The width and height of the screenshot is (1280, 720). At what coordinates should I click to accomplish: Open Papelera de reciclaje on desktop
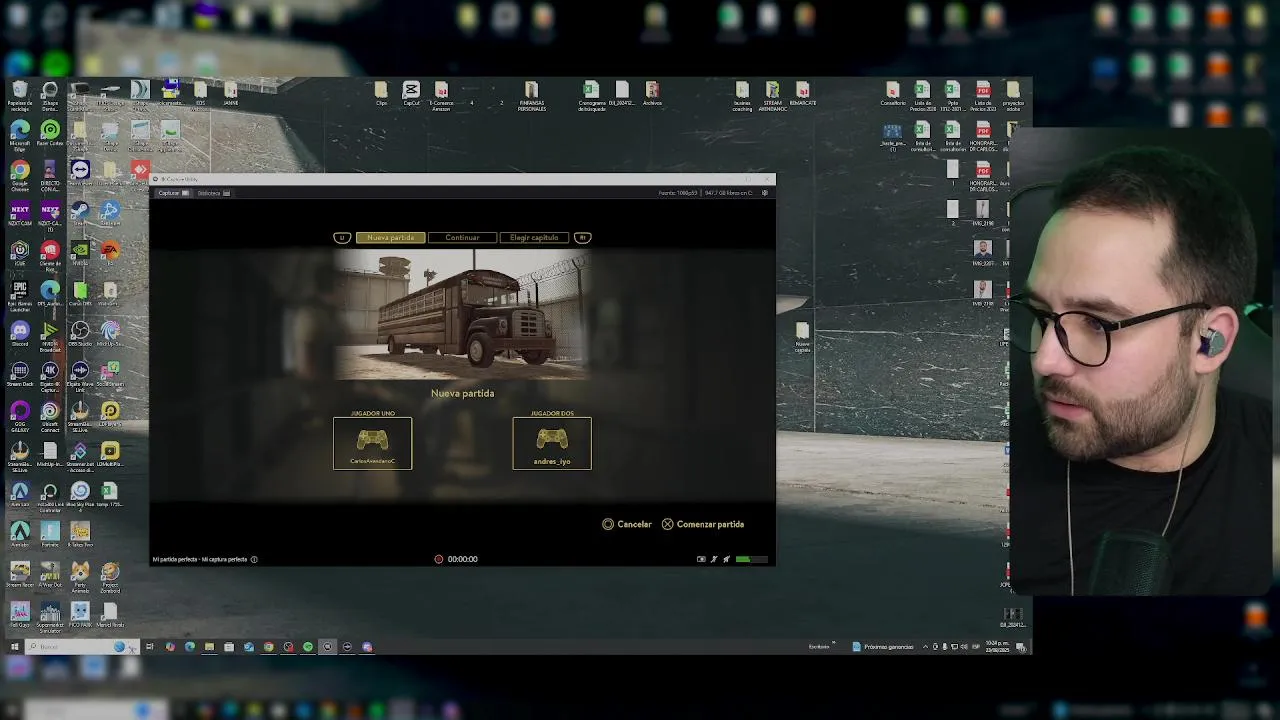click(x=19, y=96)
